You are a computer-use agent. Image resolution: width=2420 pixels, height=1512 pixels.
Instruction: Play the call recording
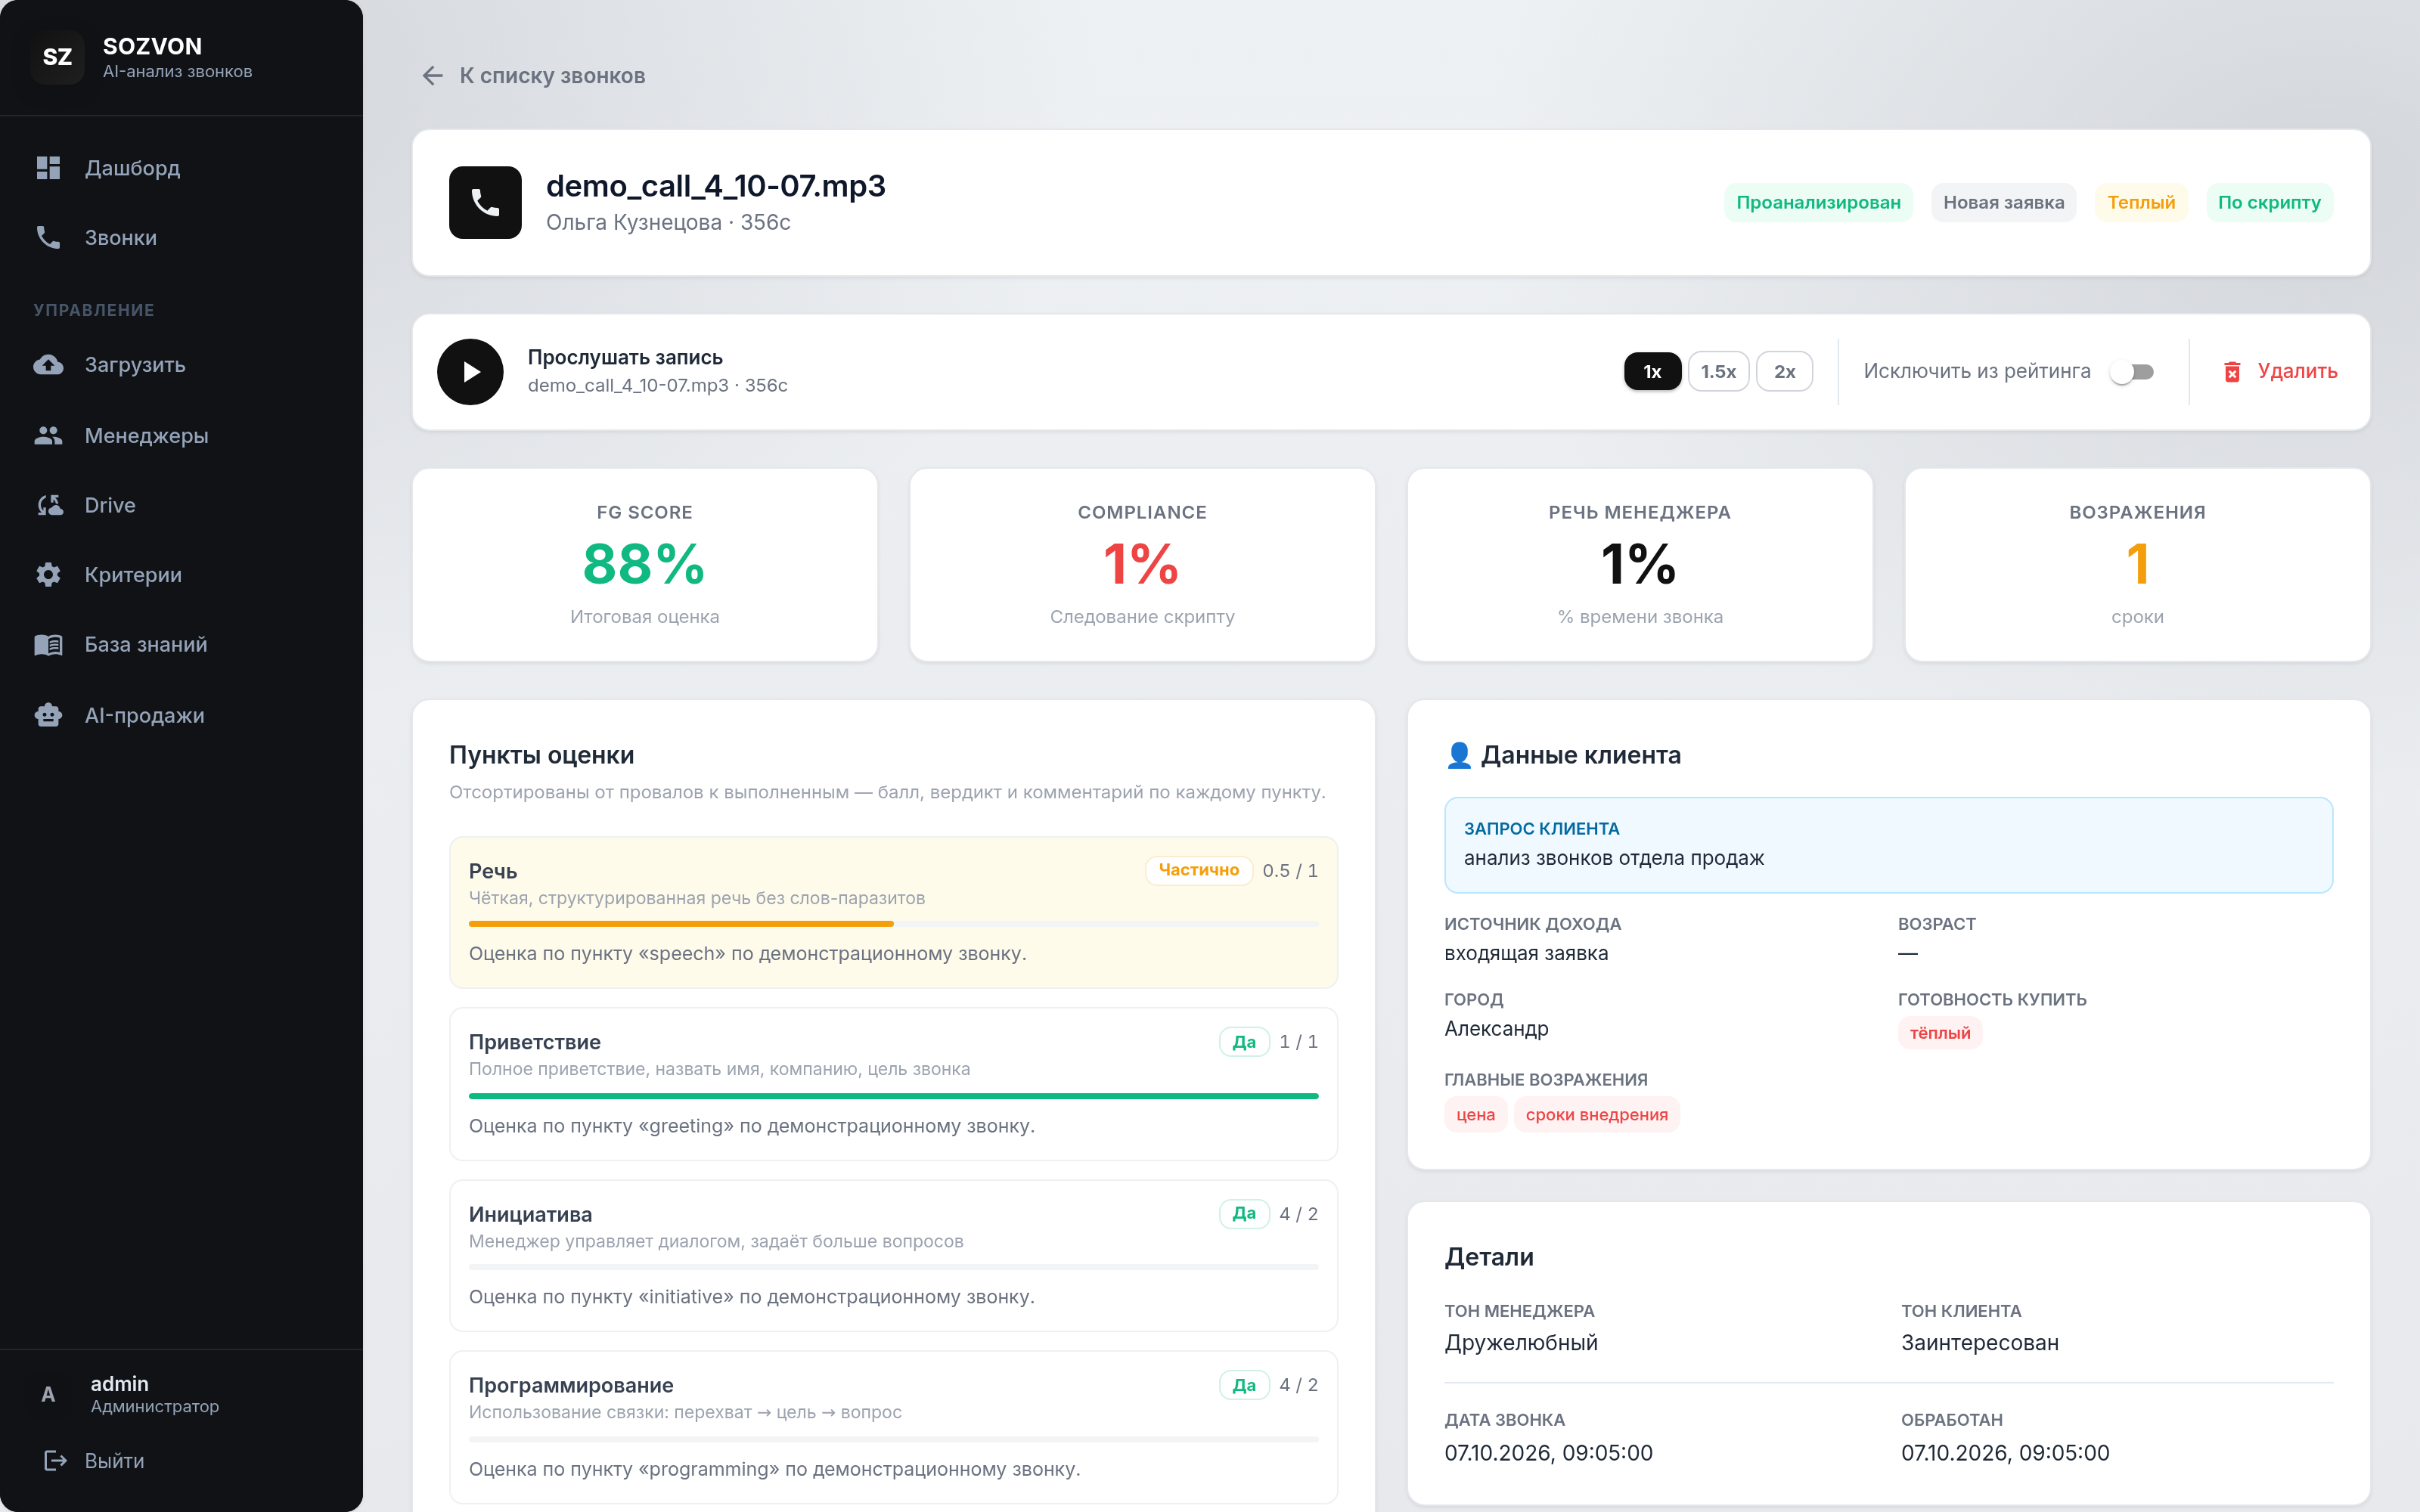(470, 372)
